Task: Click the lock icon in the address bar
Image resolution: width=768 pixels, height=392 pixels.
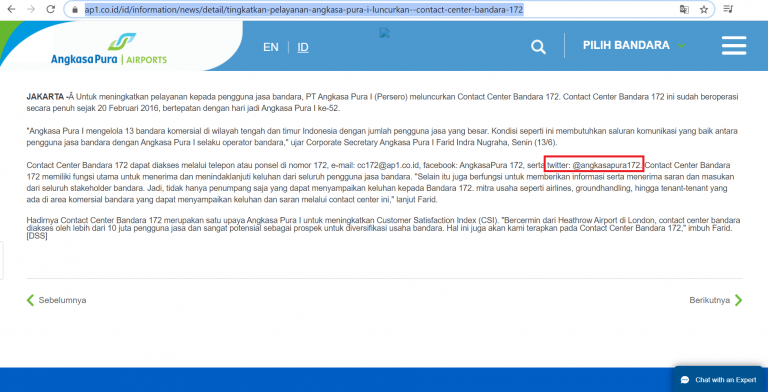Action: click(75, 10)
